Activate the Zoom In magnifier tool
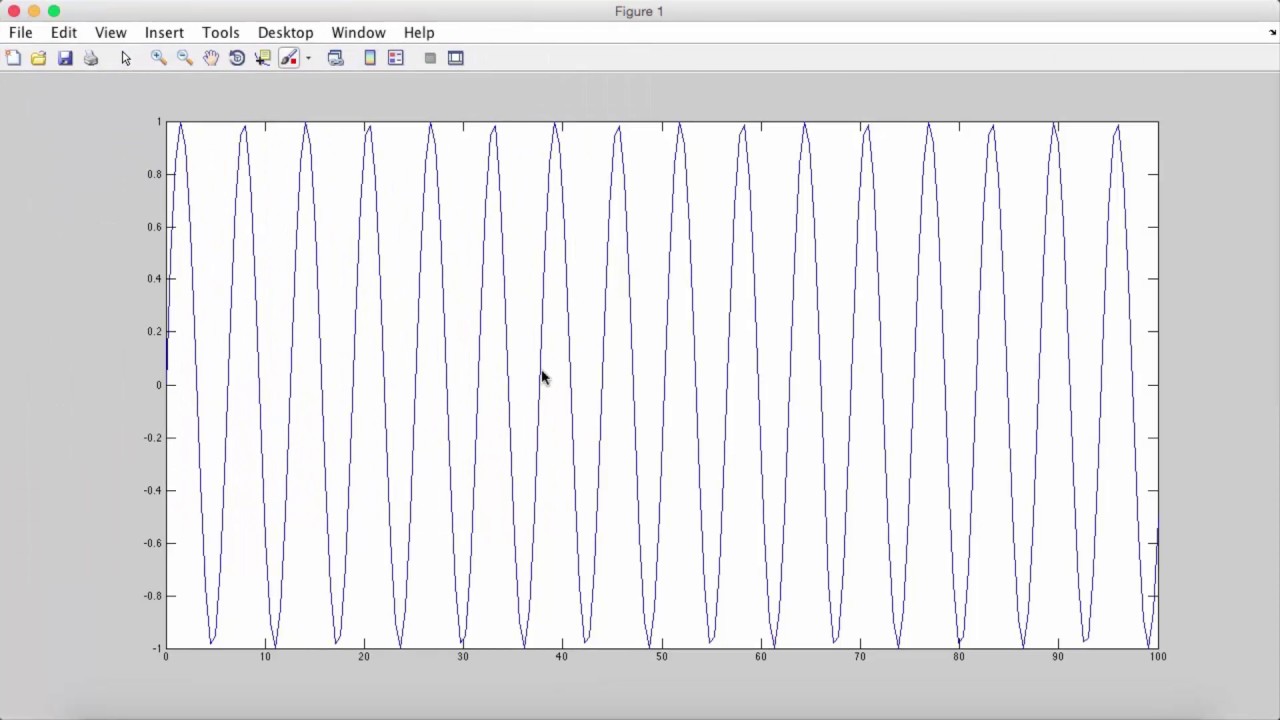Viewport: 1280px width, 720px height. [158, 58]
